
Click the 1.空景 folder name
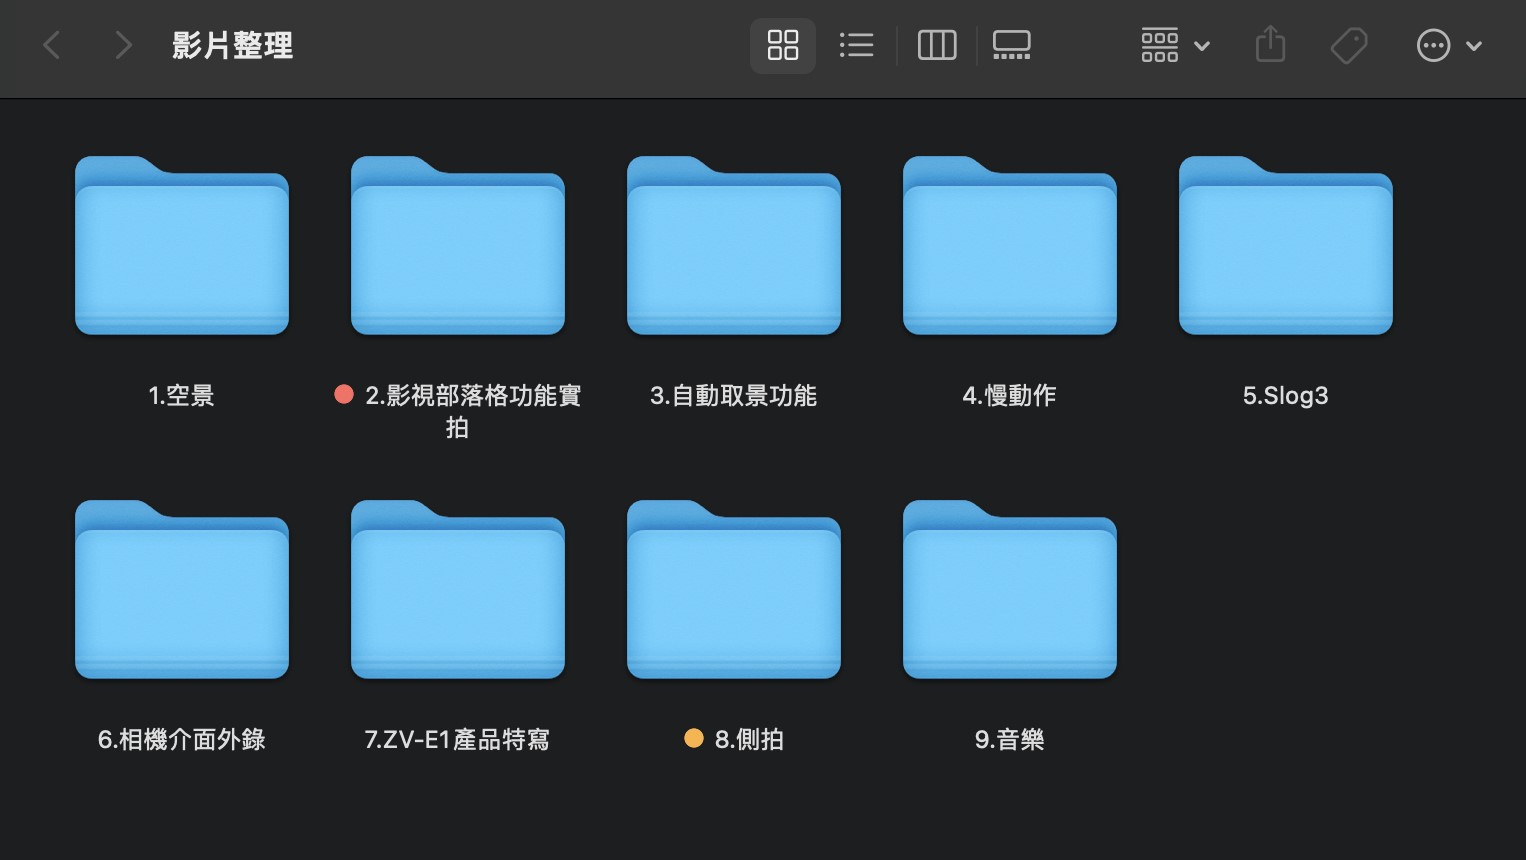point(182,396)
